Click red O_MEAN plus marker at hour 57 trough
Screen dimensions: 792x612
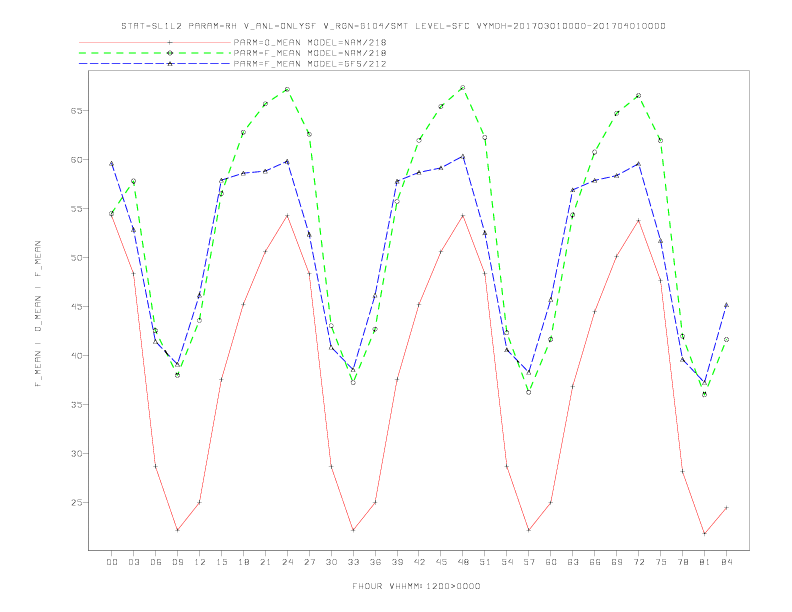[529, 530]
